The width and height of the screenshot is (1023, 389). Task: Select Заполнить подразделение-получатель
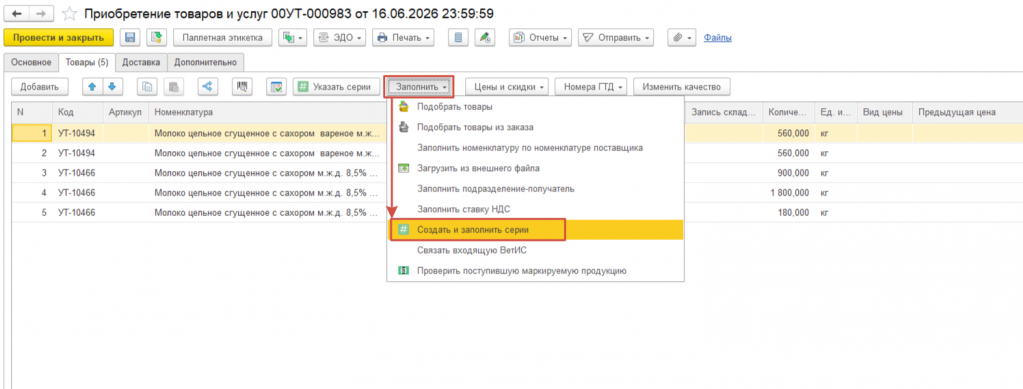(x=535, y=189)
